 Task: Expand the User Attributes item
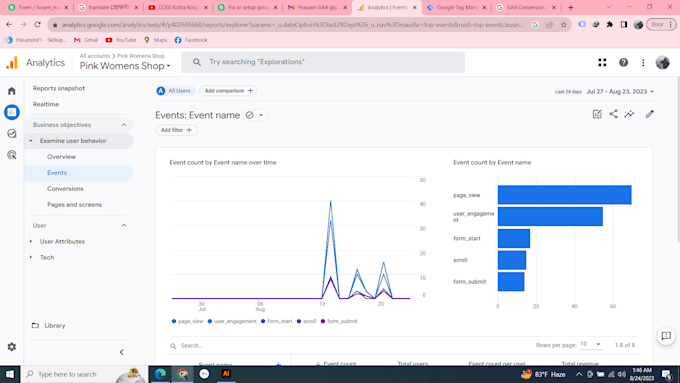coord(31,242)
